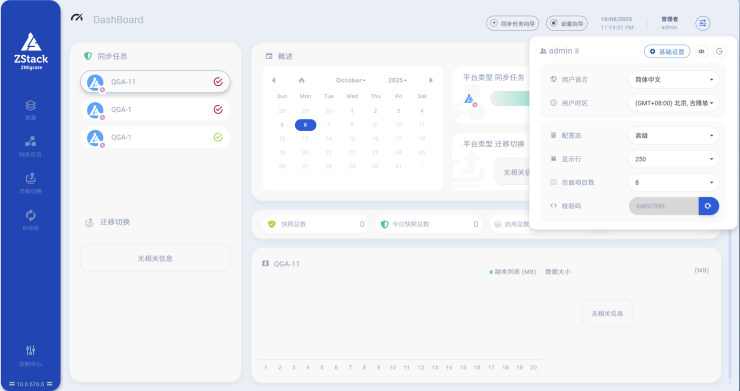Open the 资源 section in the sidebar
Image resolution: width=740 pixels, height=391 pixels.
coord(31,110)
